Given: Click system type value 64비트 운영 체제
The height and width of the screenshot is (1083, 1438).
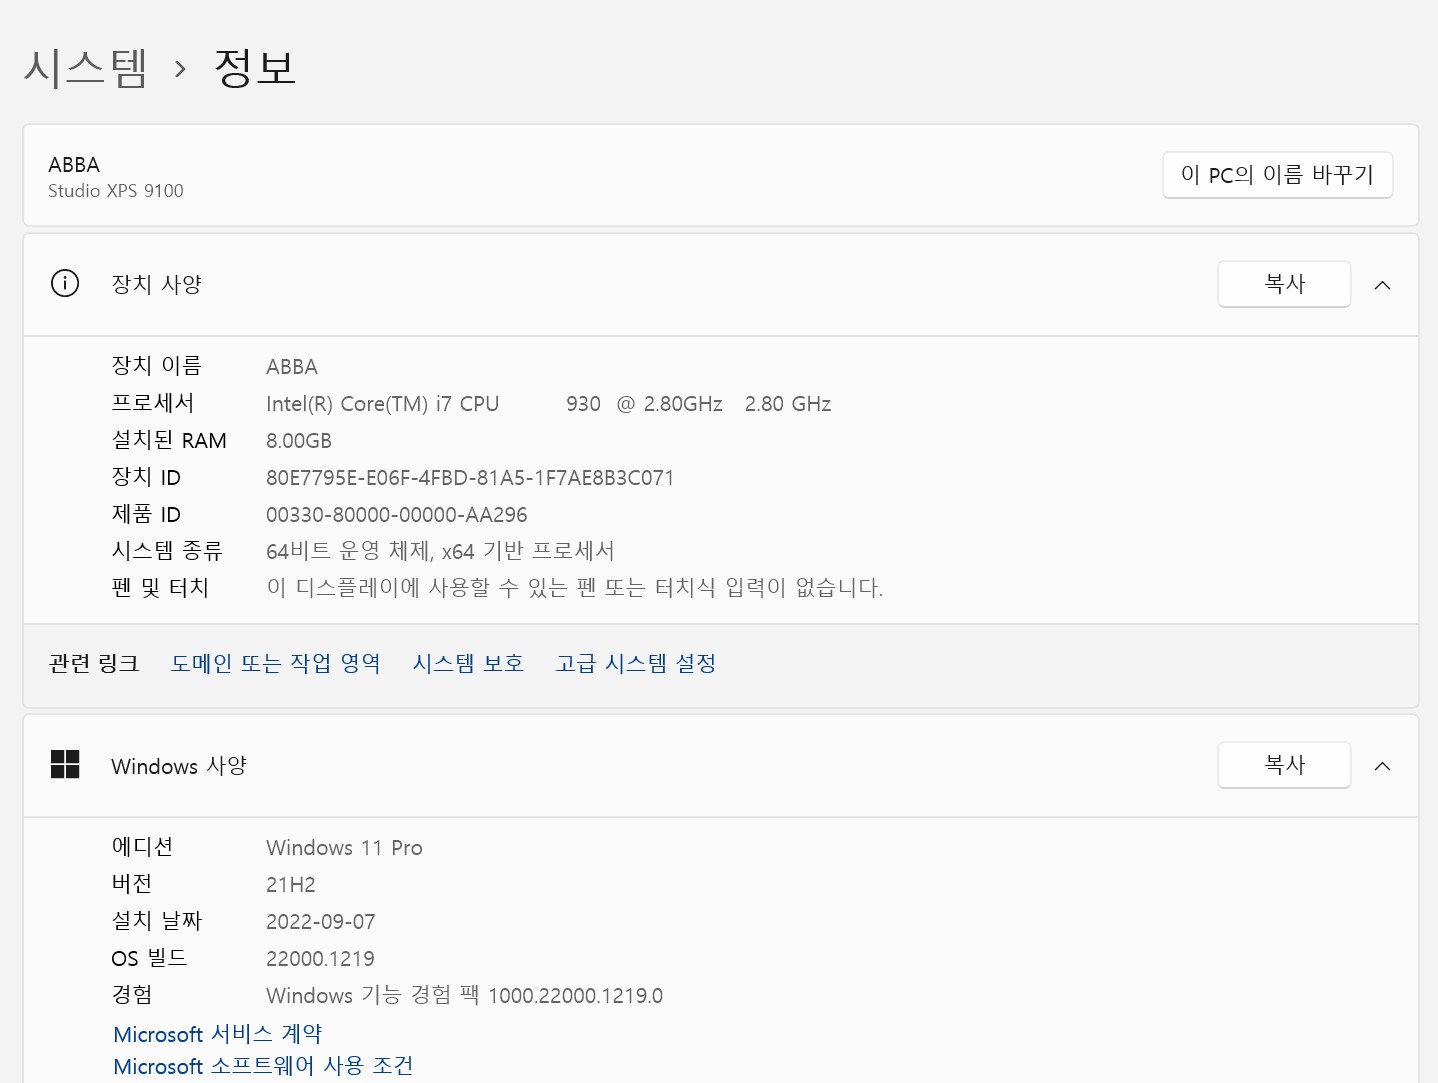Looking at the screenshot, I should tap(440, 551).
